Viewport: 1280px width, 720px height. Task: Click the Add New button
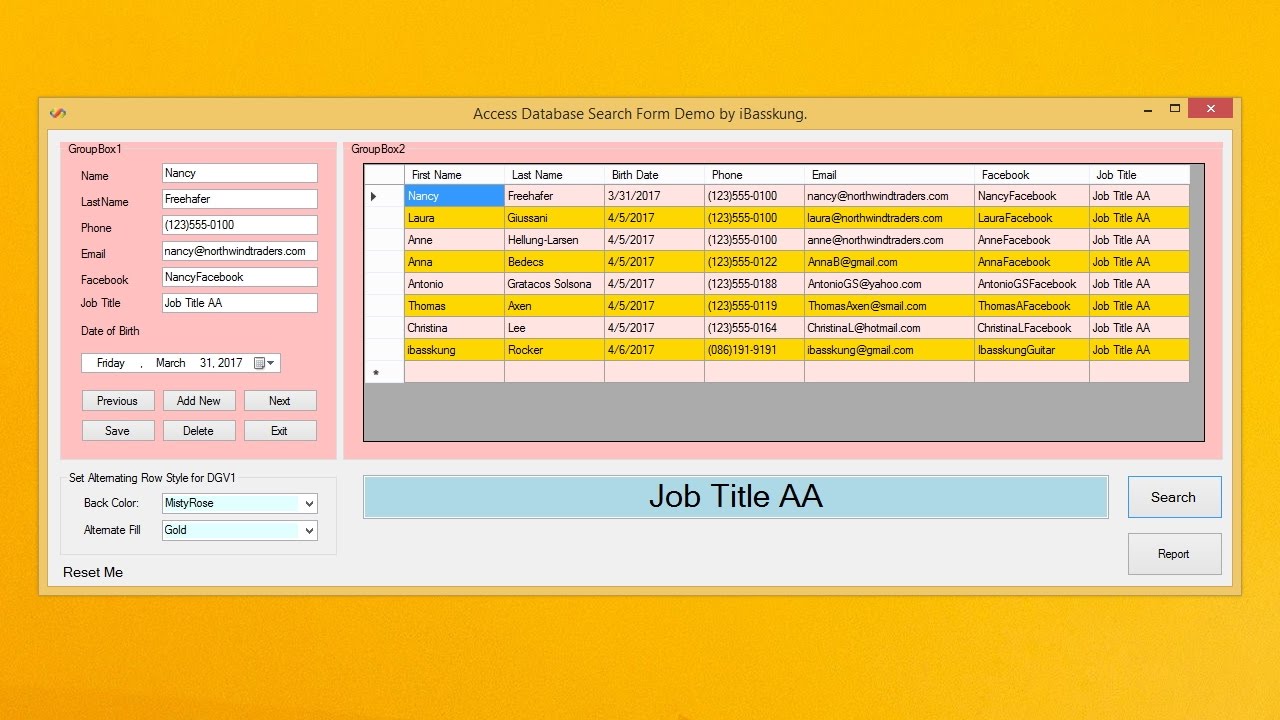pyautogui.click(x=199, y=401)
